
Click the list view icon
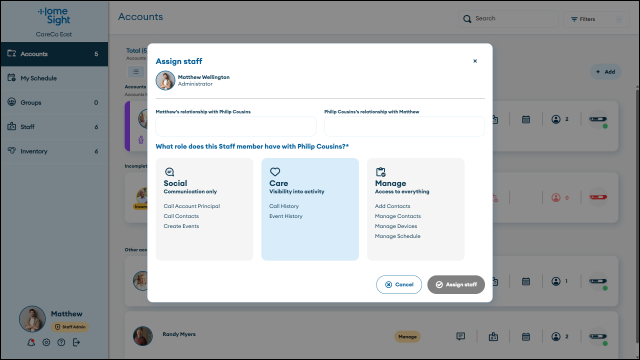click(136, 72)
